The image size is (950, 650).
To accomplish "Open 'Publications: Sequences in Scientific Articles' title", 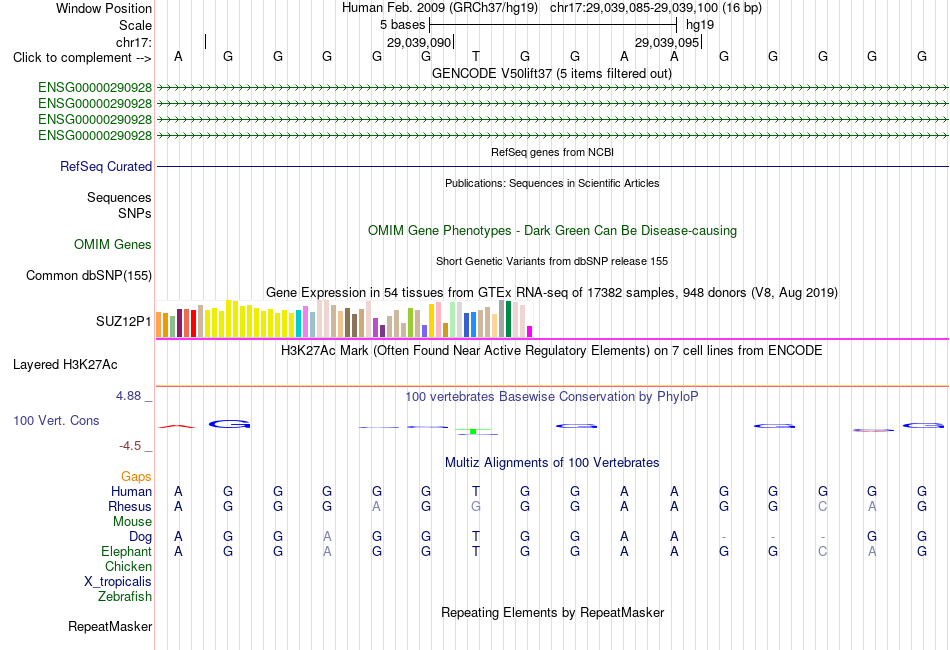I will click(x=552, y=183).
